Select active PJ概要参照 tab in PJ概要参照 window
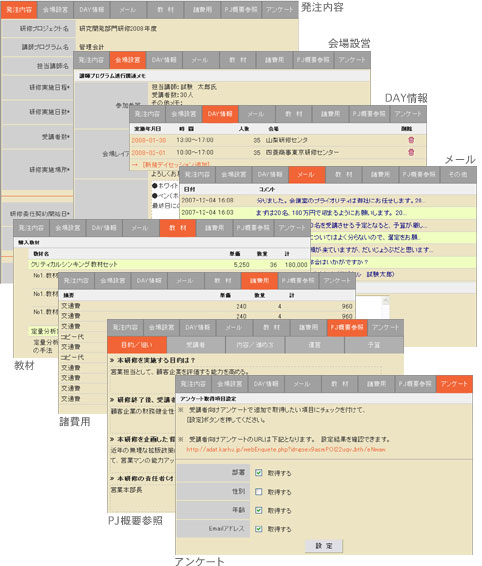The height and width of the screenshot is (566, 482). [x=347, y=328]
